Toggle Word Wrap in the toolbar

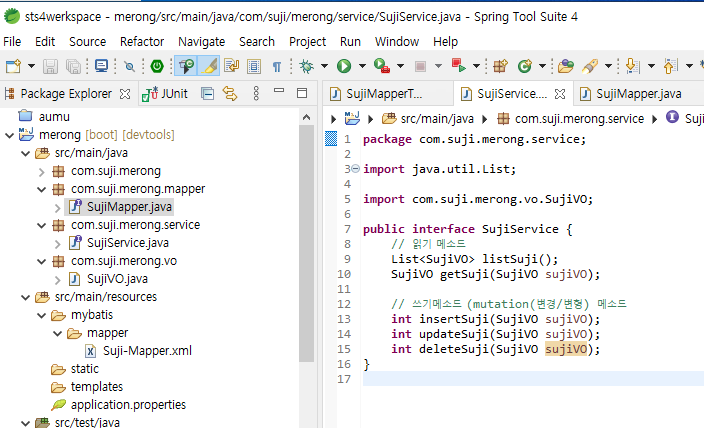pos(232,66)
